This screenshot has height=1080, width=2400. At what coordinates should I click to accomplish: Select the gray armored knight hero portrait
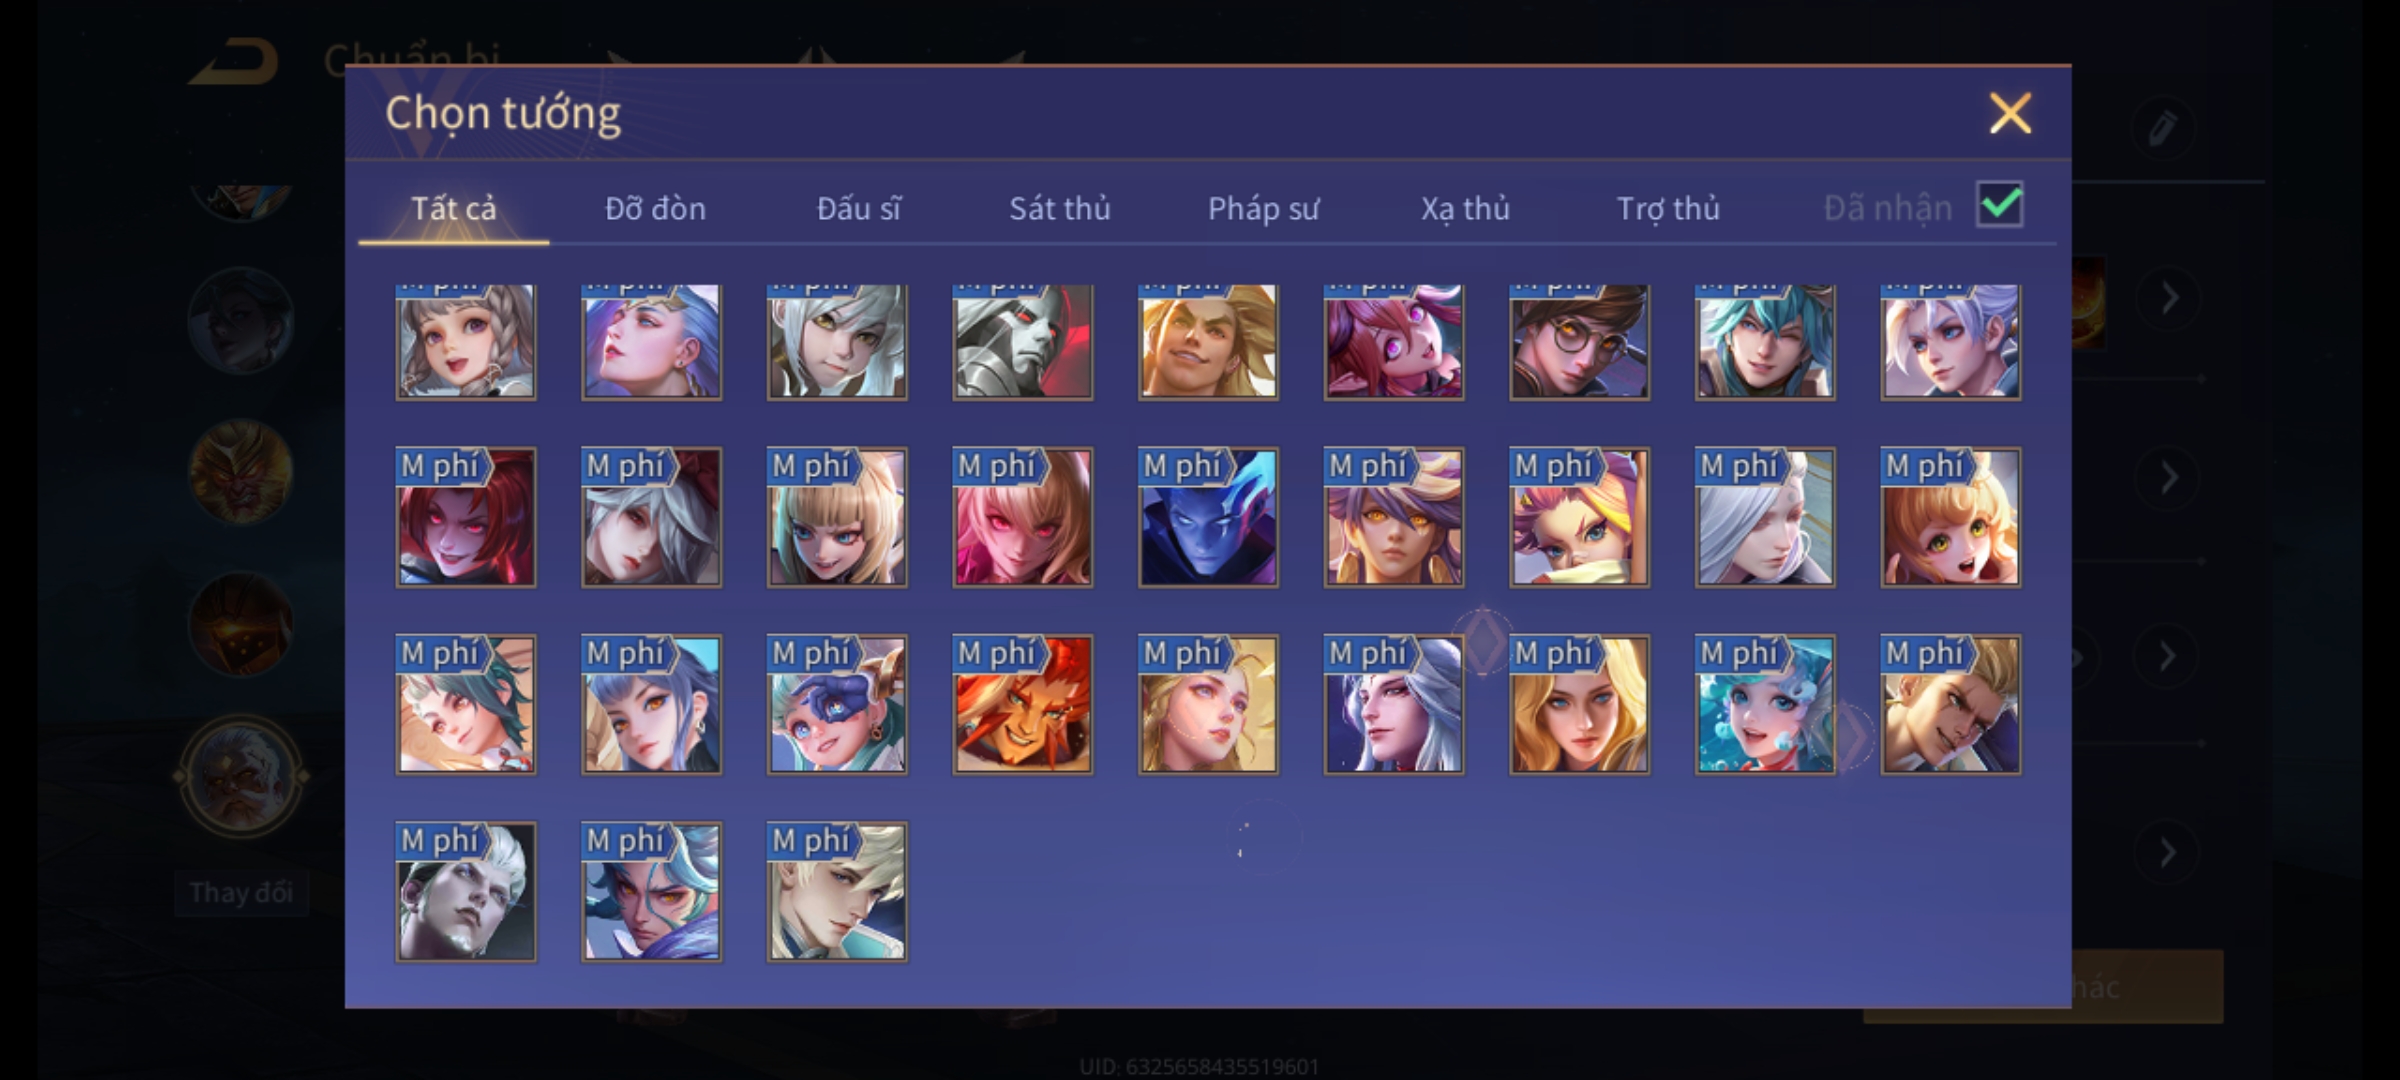tap(1022, 342)
